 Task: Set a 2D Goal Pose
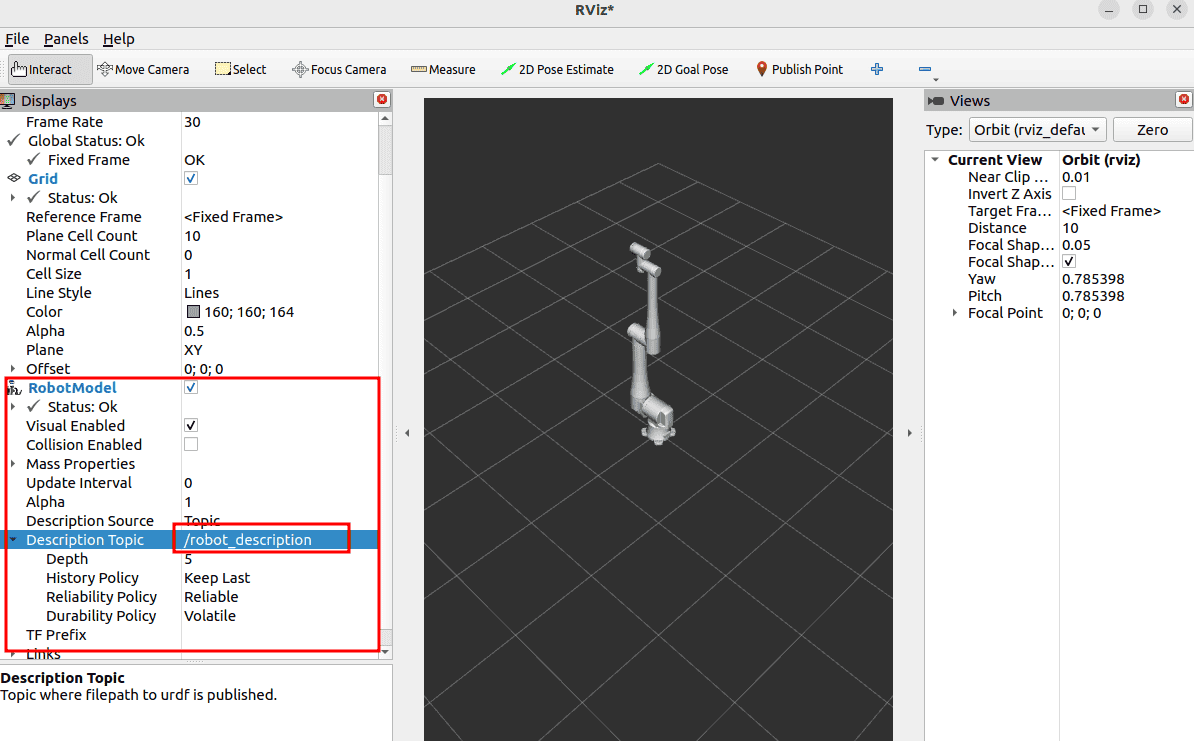[x=684, y=69]
